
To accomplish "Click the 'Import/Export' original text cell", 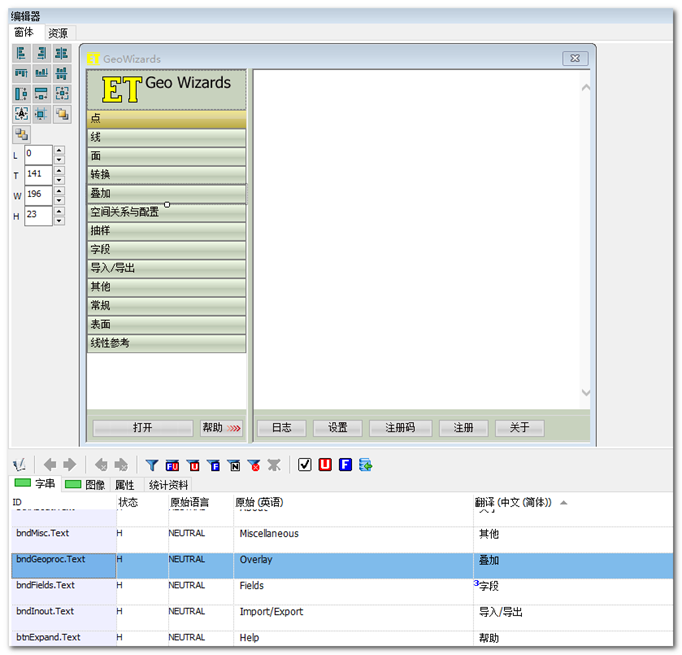I will coord(353,618).
